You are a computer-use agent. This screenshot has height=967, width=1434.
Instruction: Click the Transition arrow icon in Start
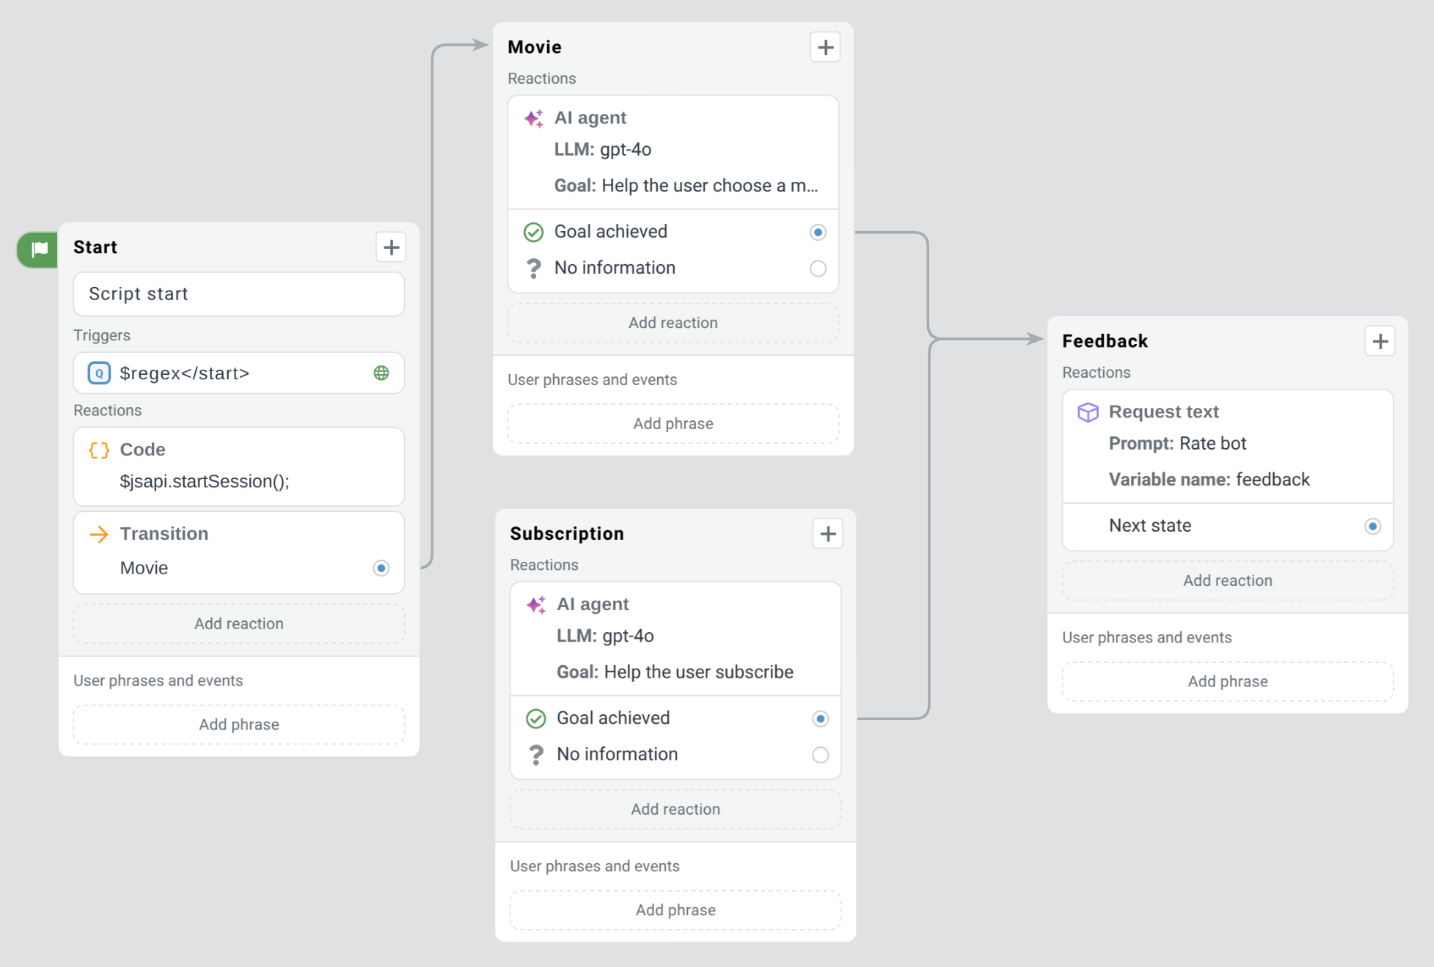[x=98, y=533]
